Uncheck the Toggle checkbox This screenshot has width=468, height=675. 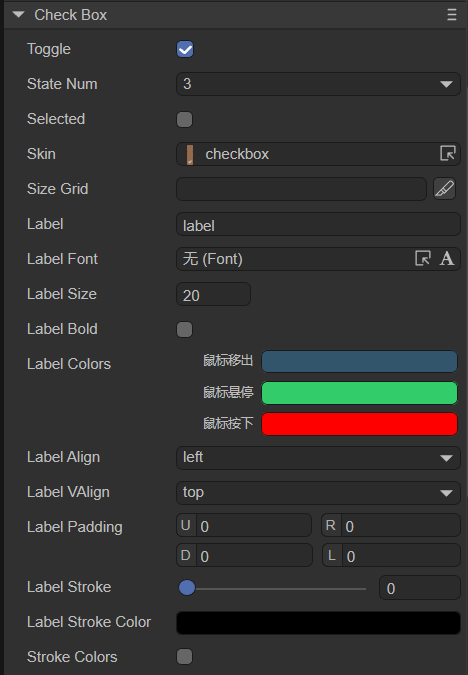pyautogui.click(x=185, y=49)
